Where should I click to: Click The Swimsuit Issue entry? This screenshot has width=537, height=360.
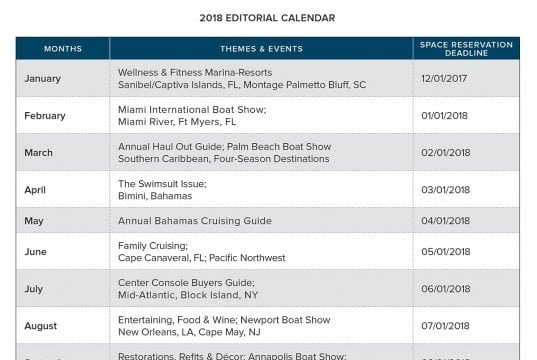pyautogui.click(x=162, y=184)
